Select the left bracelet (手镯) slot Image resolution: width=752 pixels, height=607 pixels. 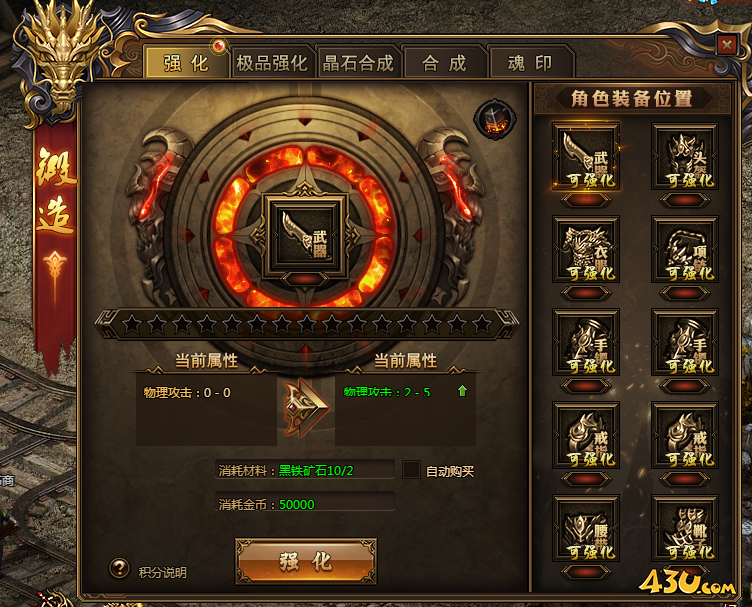click(x=586, y=342)
